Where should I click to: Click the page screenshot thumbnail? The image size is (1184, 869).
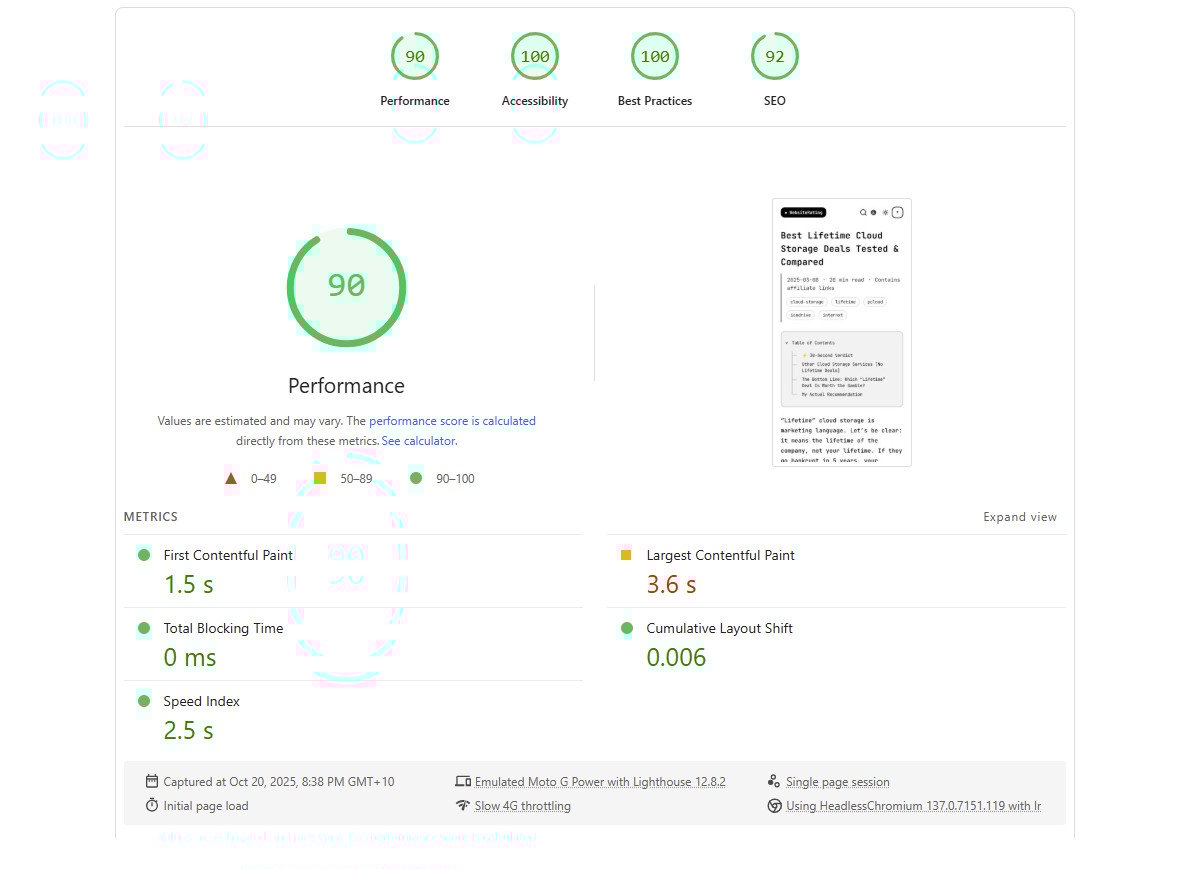841,332
